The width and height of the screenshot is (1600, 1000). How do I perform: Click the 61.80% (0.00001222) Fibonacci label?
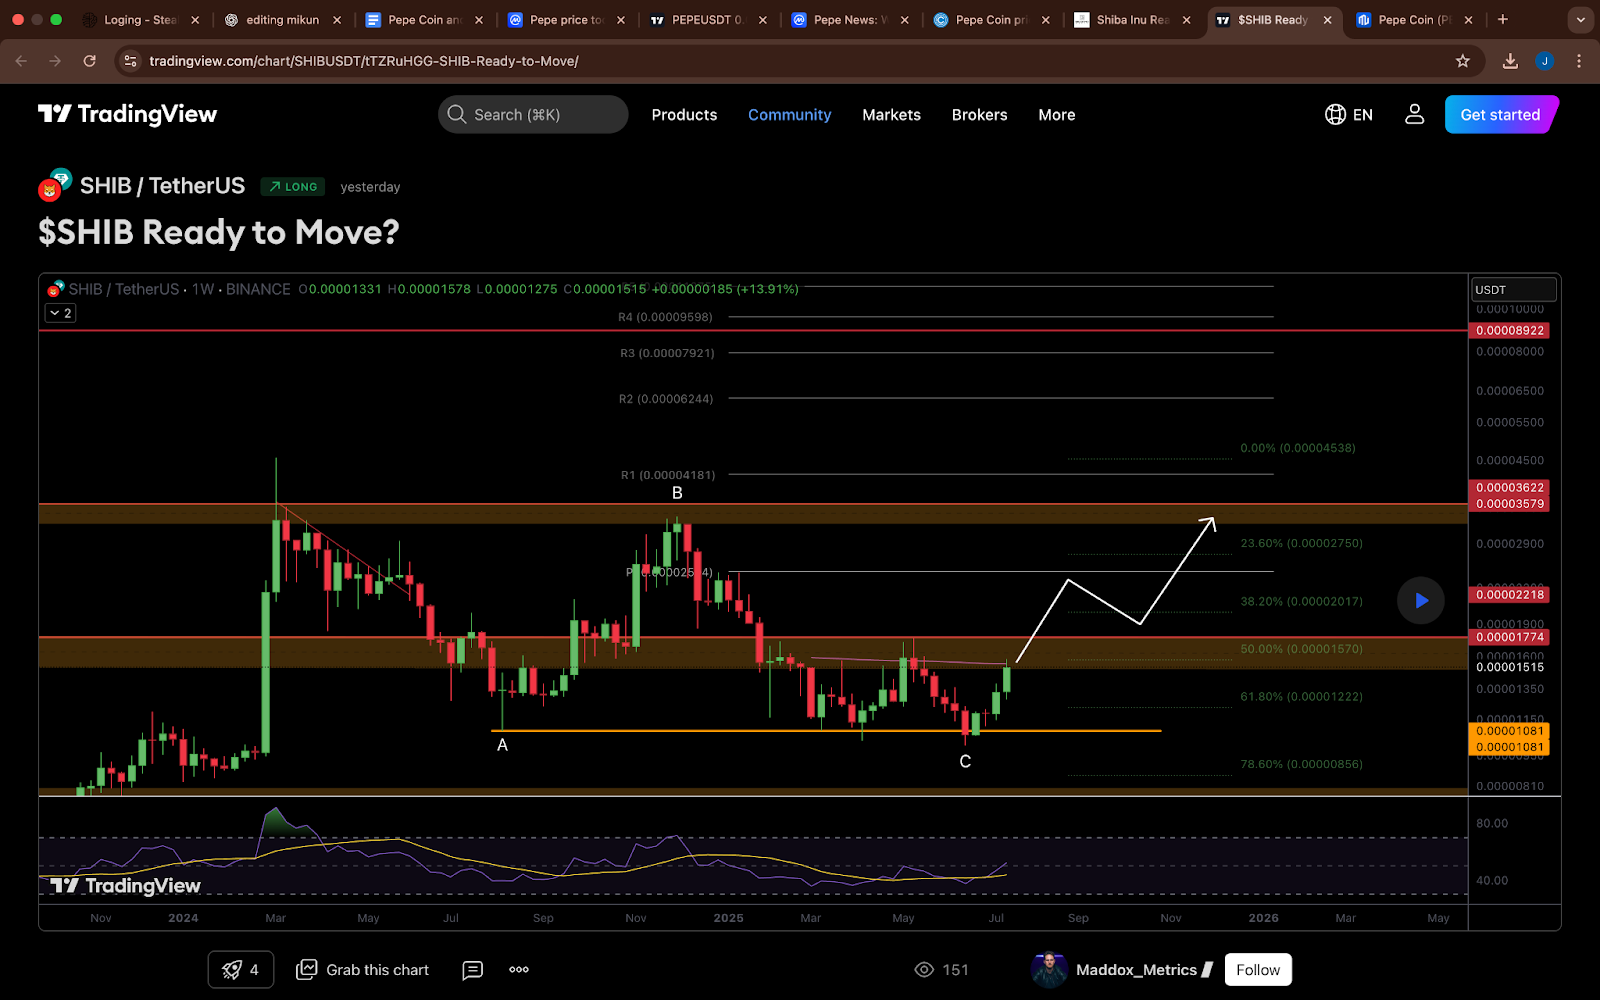[1301, 696]
